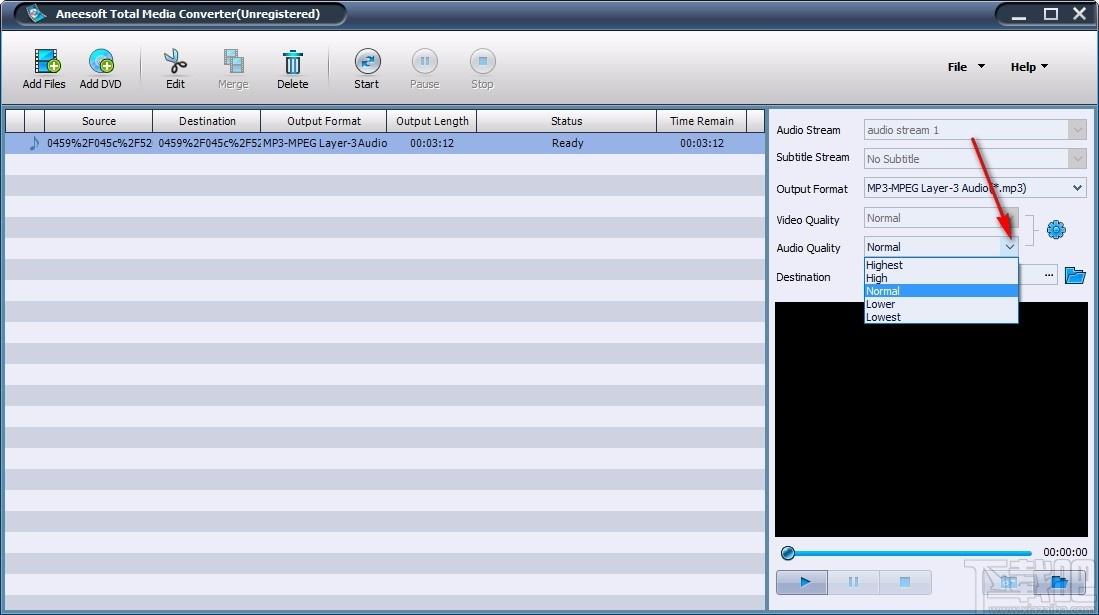The height and width of the screenshot is (615, 1099).
Task: Click the Time Remain column header
Action: click(702, 121)
